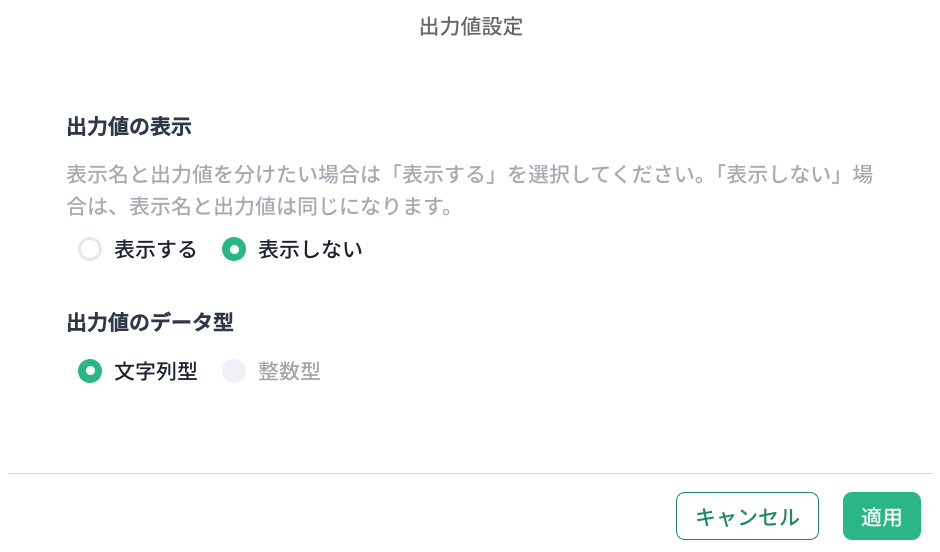Select the disabled 整数型 radio button
940x552 pixels.
point(234,372)
